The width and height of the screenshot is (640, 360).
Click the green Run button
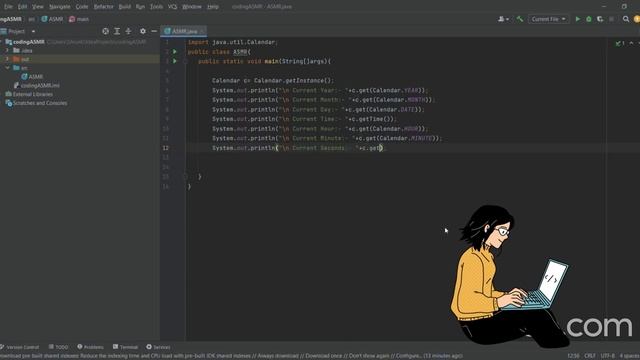[x=578, y=19]
